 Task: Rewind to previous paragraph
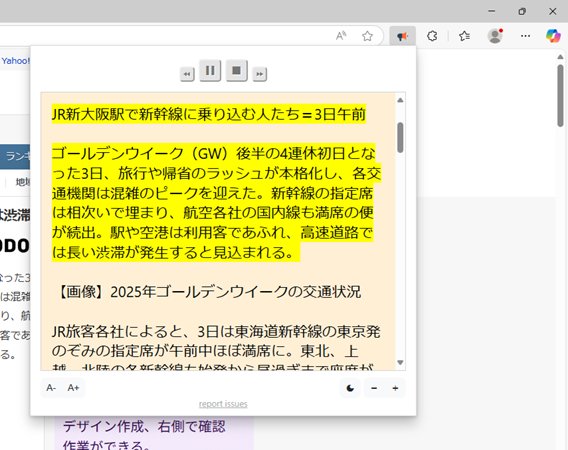187,74
